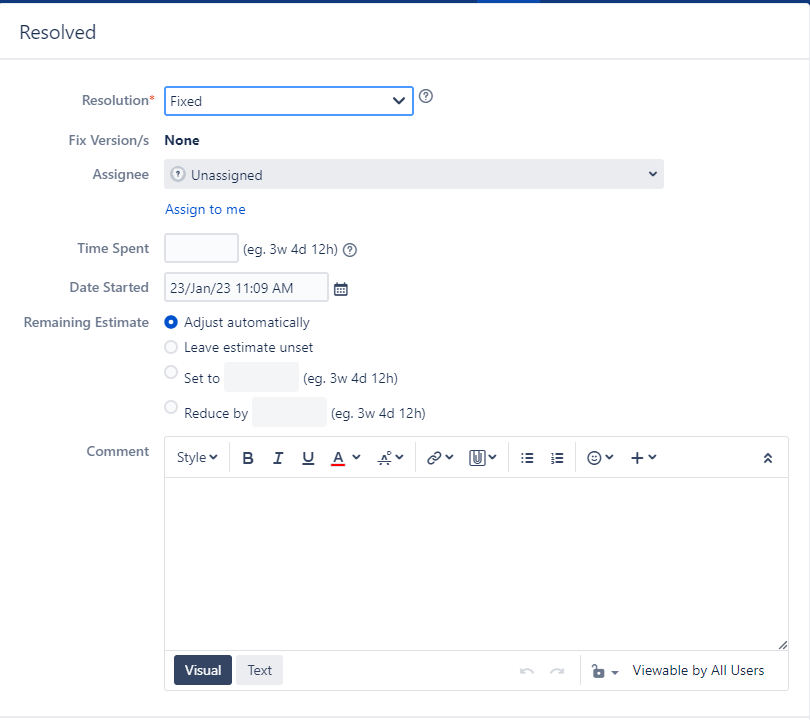
Task: Click the insert link icon
Action: click(x=434, y=458)
